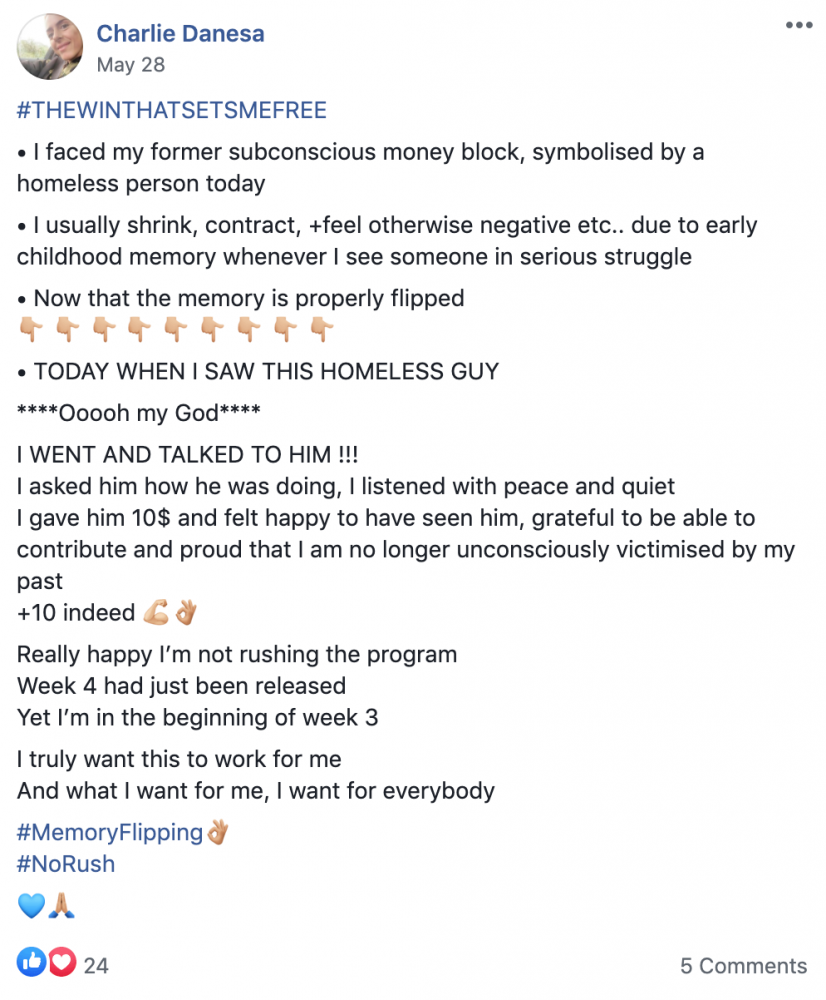The width and height of the screenshot is (826, 1000).
Task: Click the OK hand emoji after +10 indeed
Action: pyautogui.click(x=186, y=612)
